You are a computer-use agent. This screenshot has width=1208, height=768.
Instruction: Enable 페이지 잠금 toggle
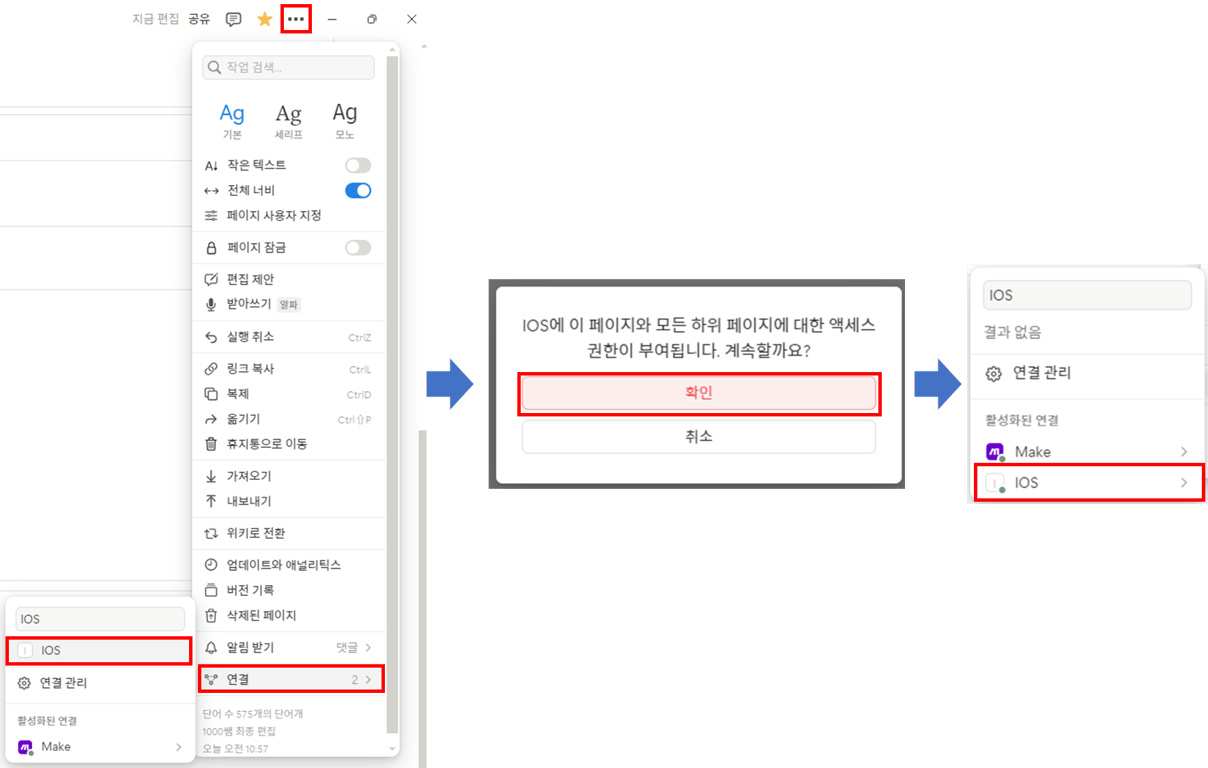coord(357,247)
